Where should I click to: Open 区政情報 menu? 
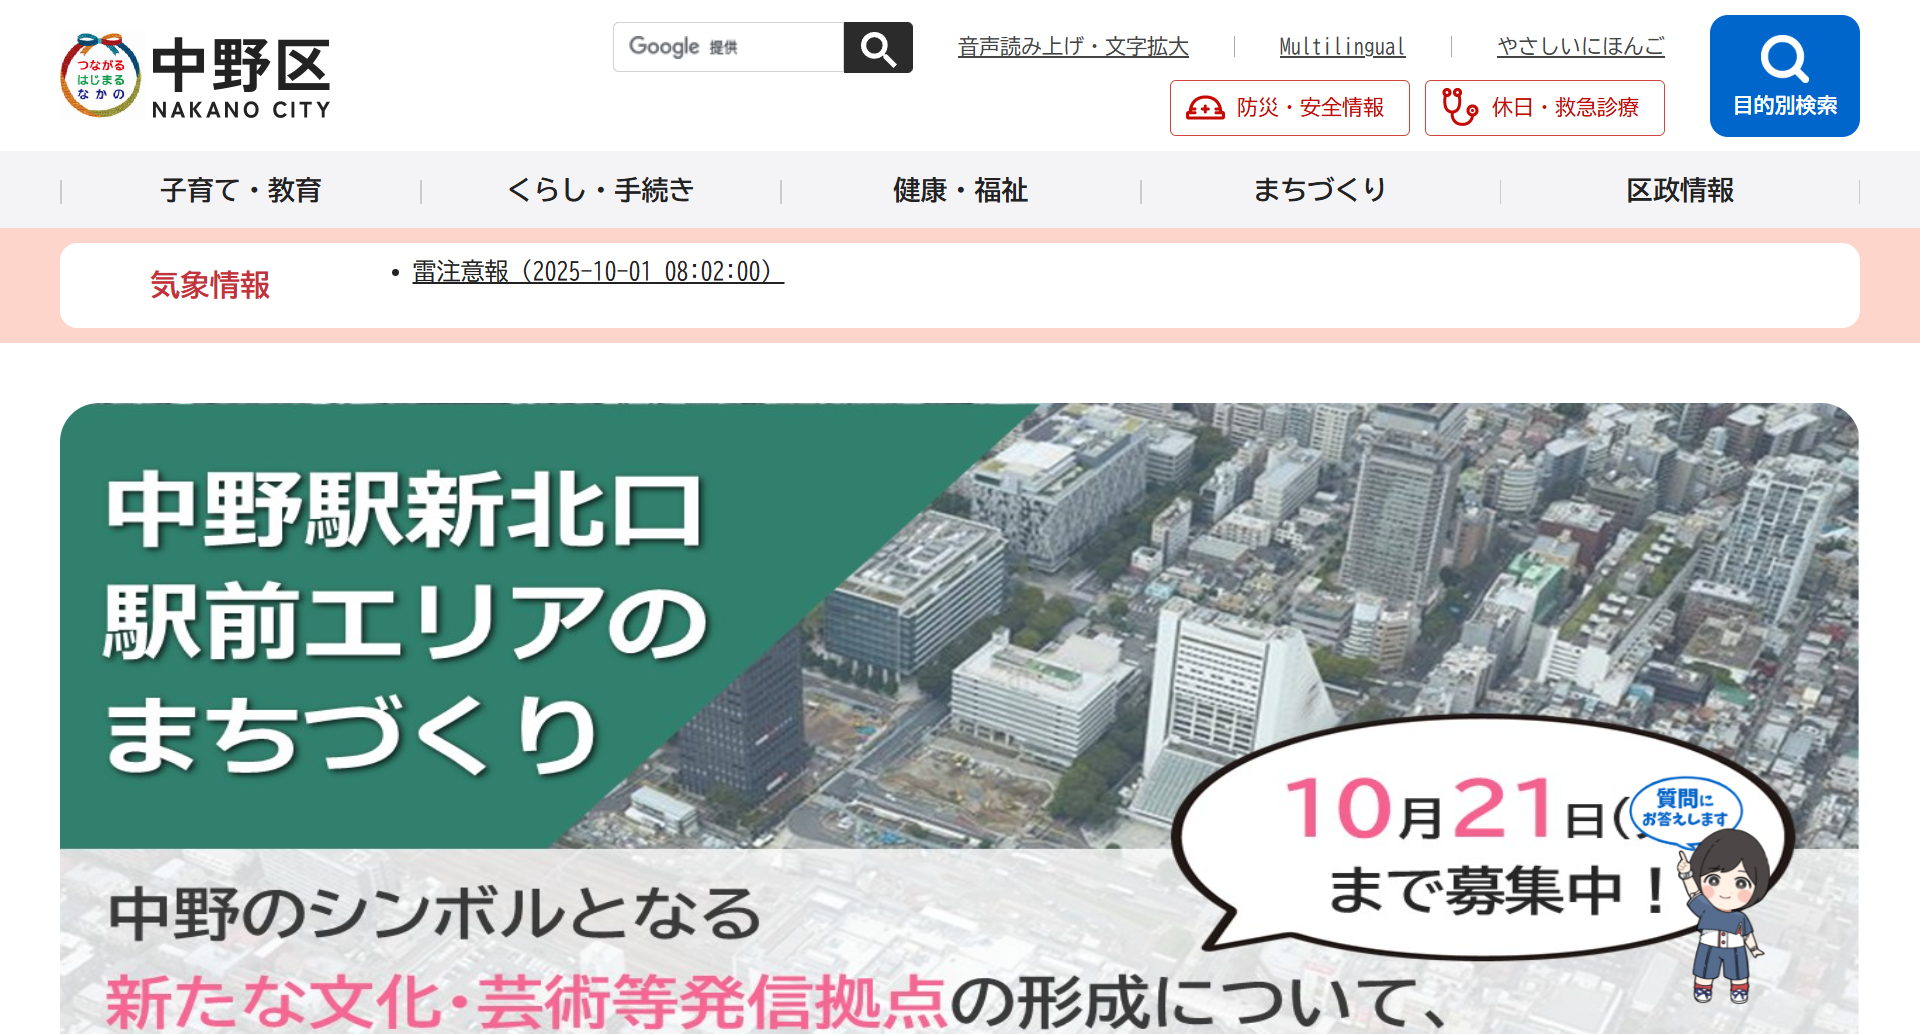(x=1680, y=190)
